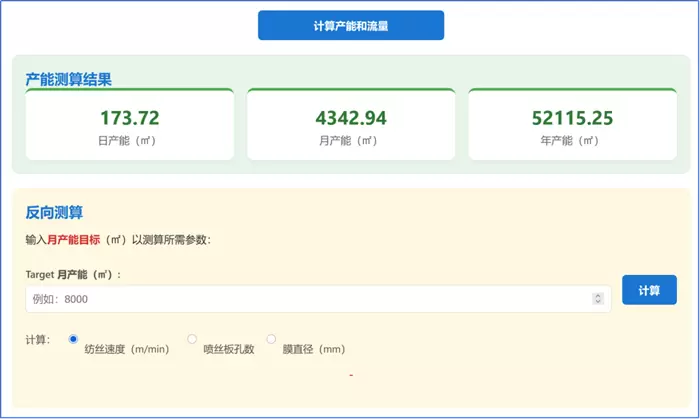Click the red 月产能目标 text
700x419 pixels.
(x=77, y=240)
